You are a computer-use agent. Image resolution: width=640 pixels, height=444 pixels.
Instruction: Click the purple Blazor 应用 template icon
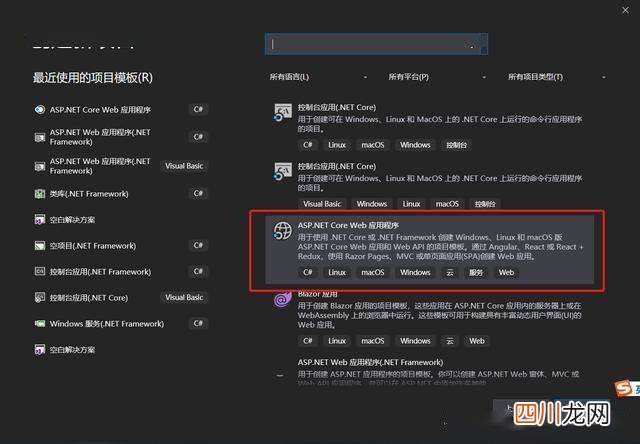coord(282,300)
